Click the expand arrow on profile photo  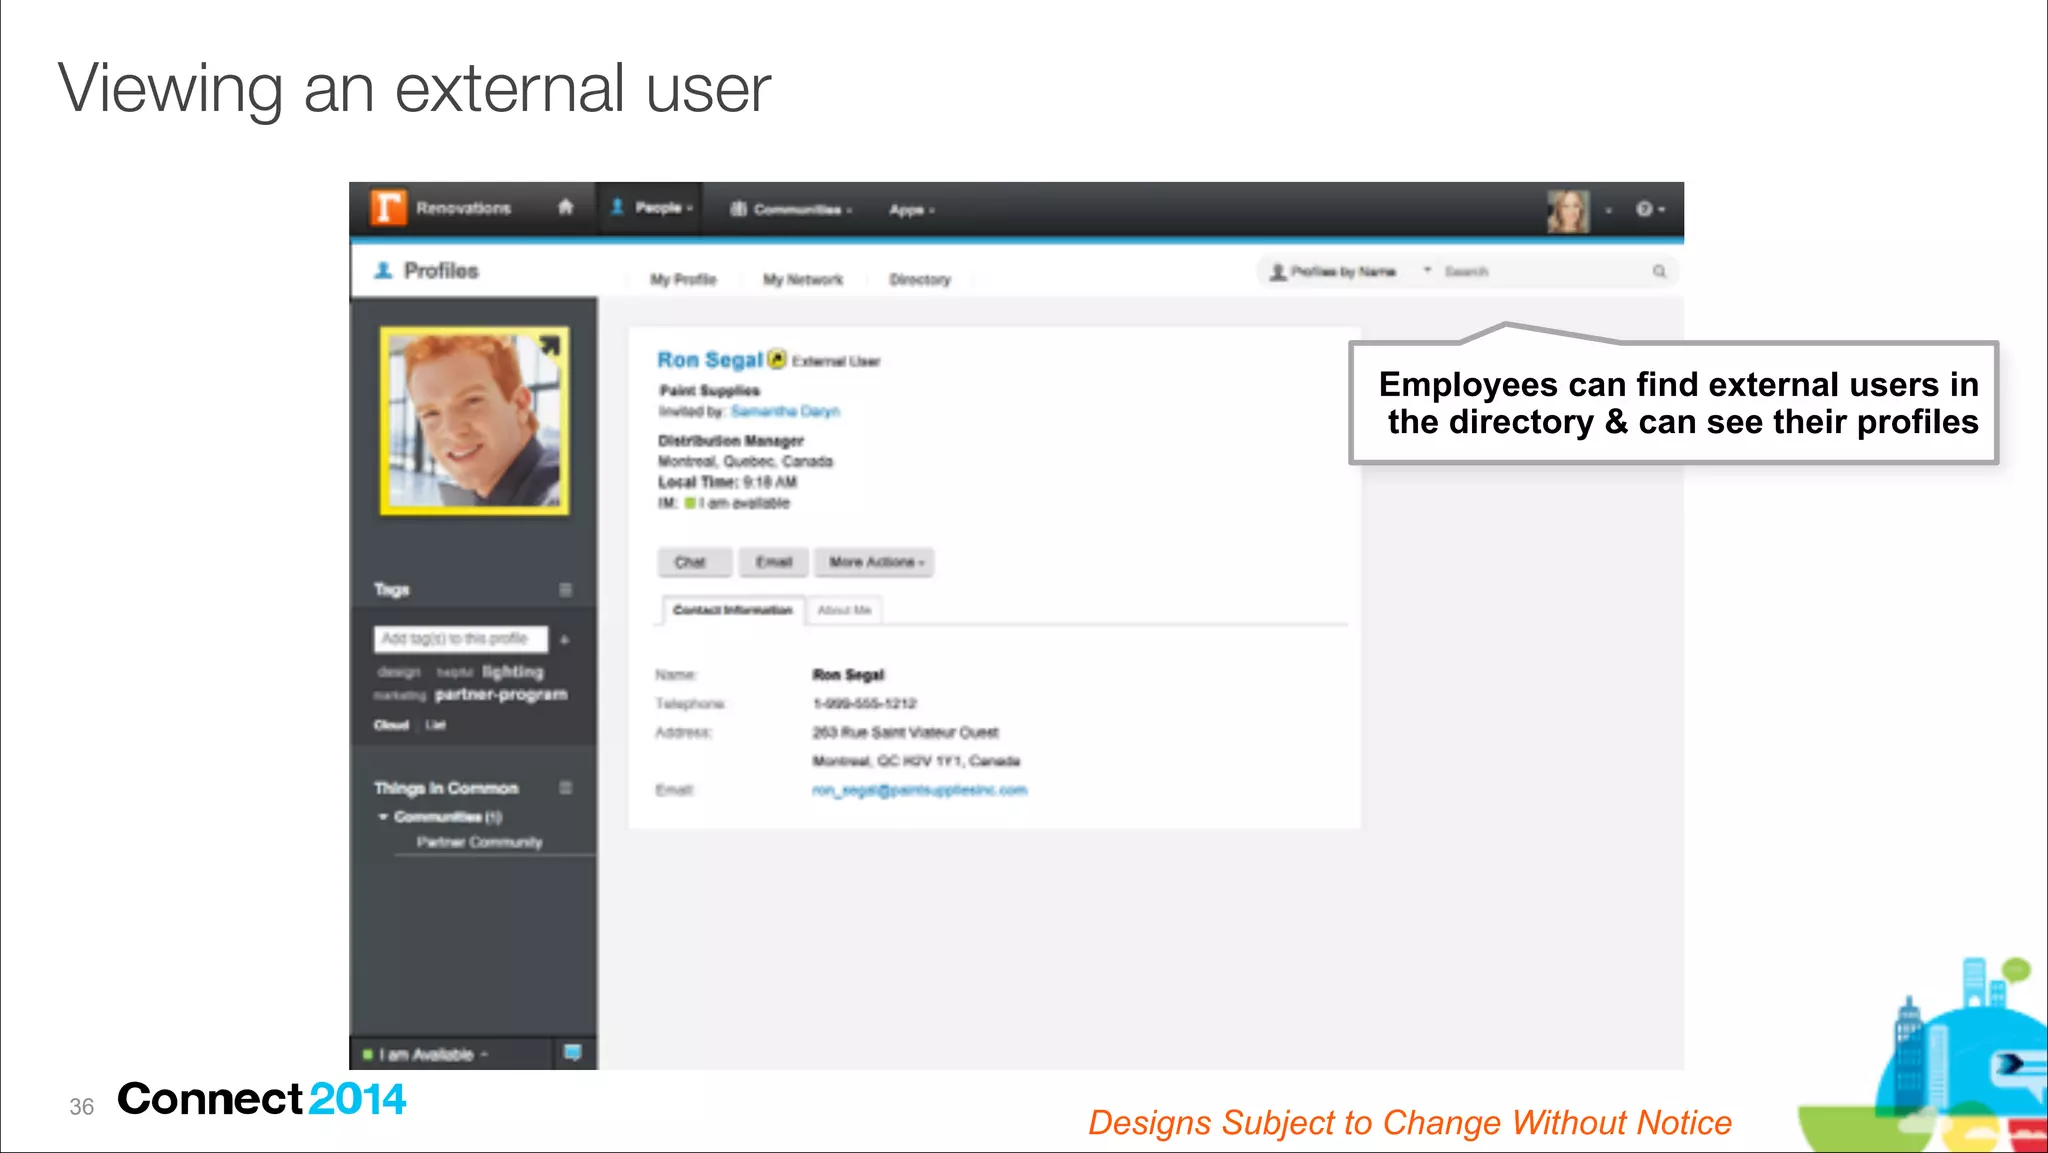coord(550,346)
